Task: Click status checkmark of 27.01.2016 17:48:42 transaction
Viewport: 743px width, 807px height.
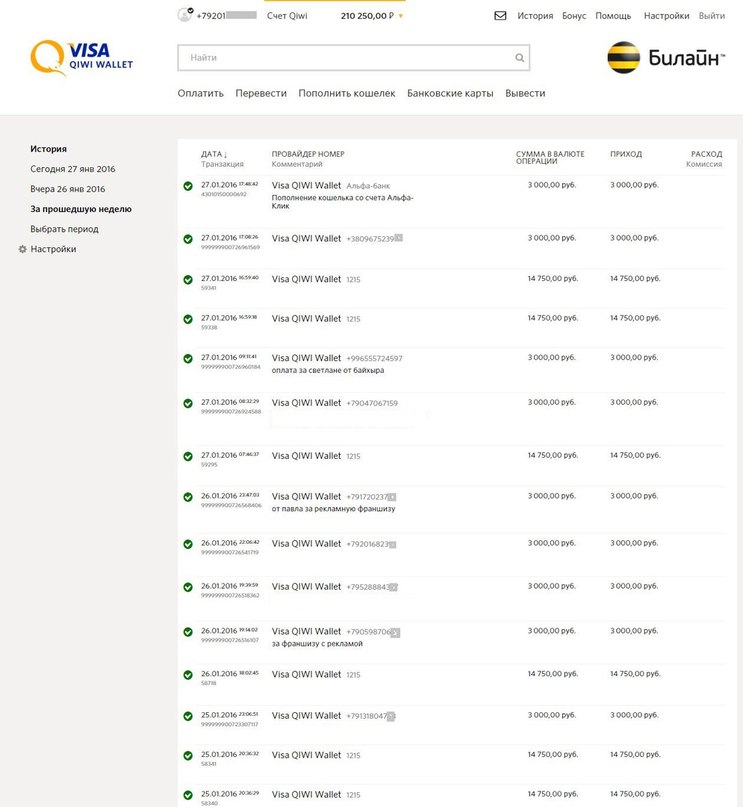Action: [188, 186]
